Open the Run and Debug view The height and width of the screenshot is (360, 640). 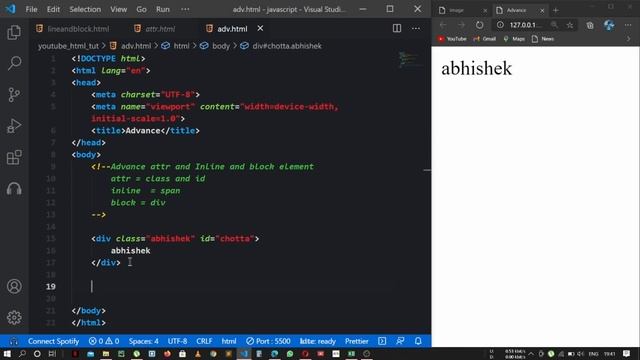(14, 126)
